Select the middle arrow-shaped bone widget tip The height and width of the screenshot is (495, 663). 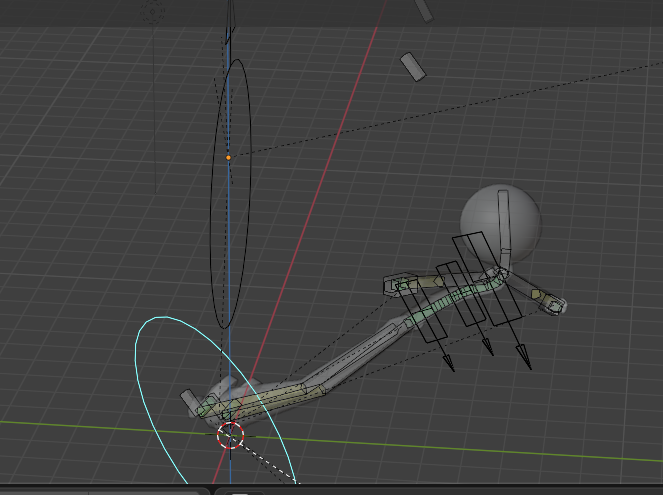point(488,347)
